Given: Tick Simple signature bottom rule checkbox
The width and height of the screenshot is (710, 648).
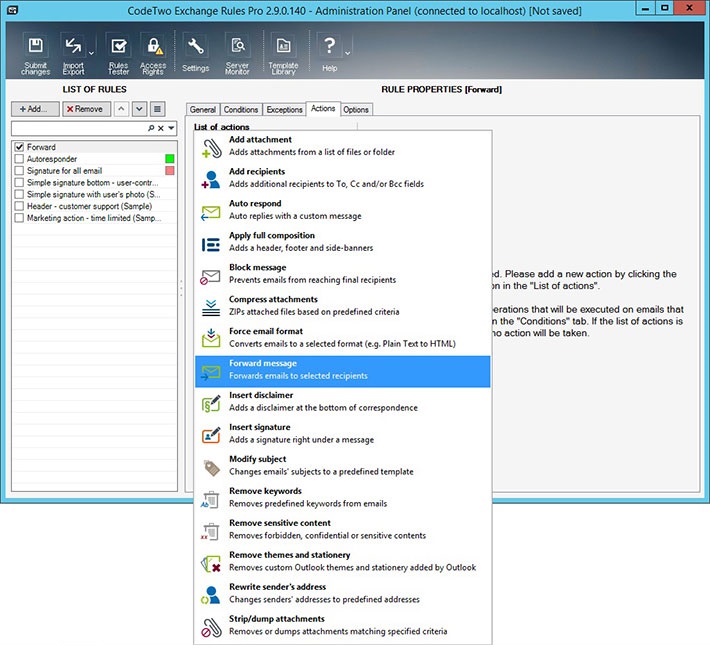Looking at the screenshot, I should click(x=19, y=182).
